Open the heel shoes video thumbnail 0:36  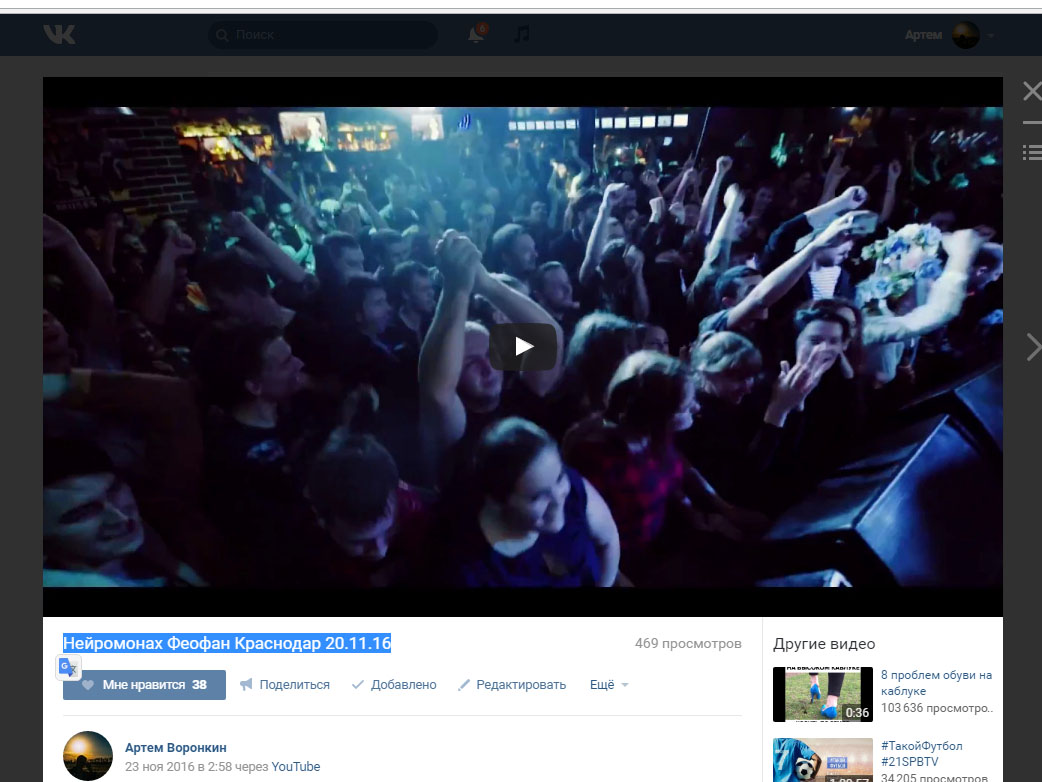click(x=823, y=694)
